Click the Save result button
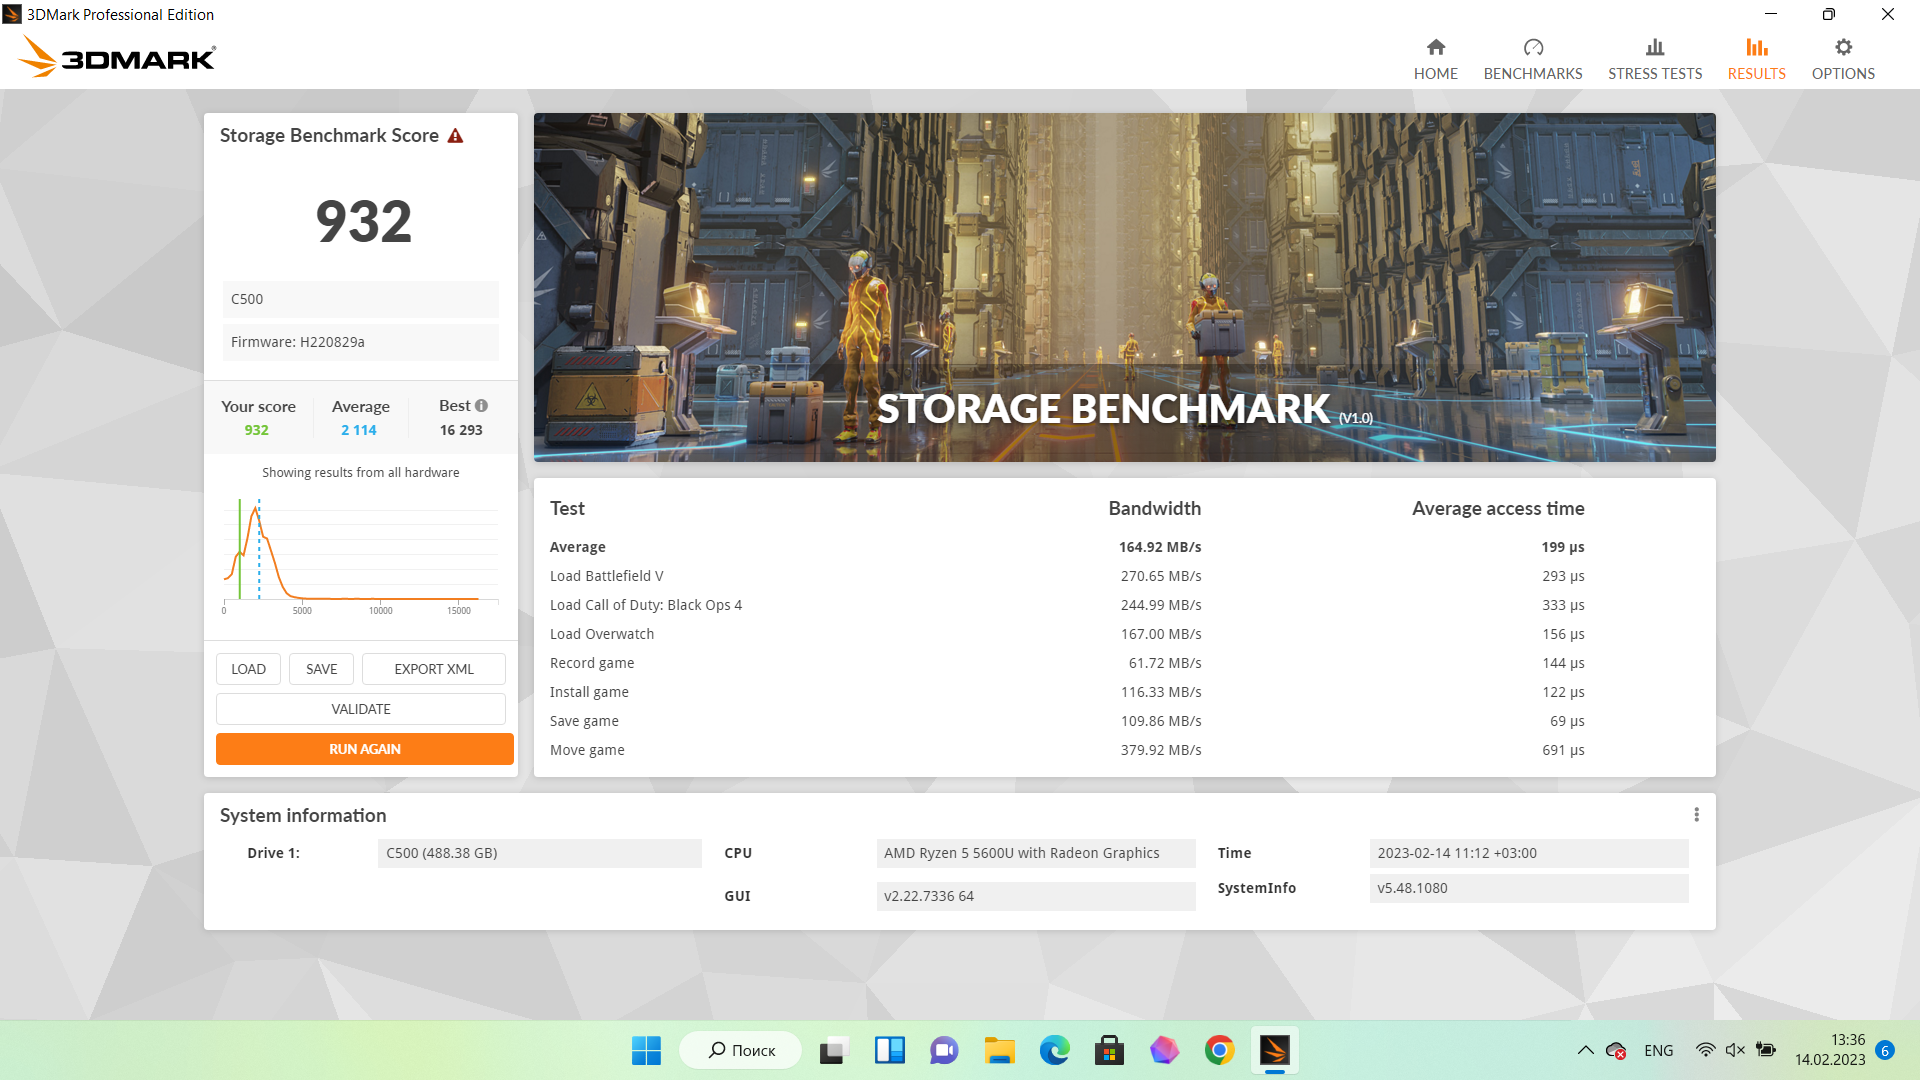 (x=321, y=669)
